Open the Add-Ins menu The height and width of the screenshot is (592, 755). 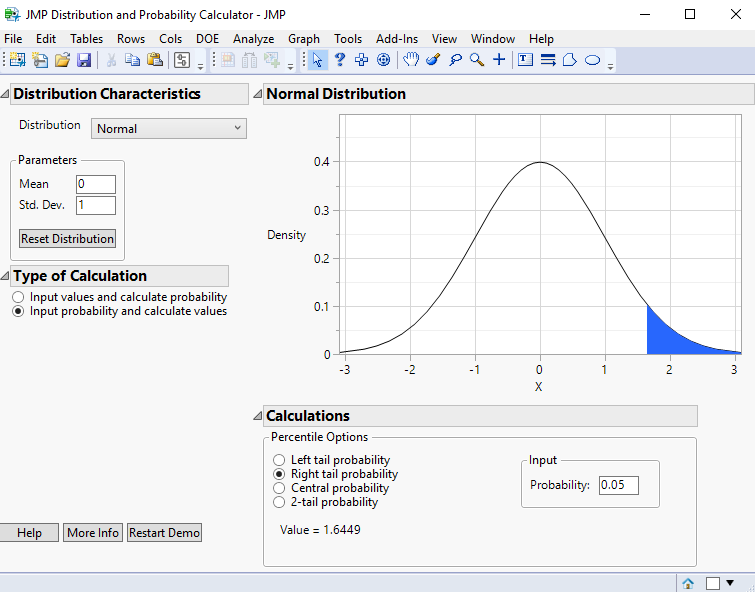click(x=397, y=38)
